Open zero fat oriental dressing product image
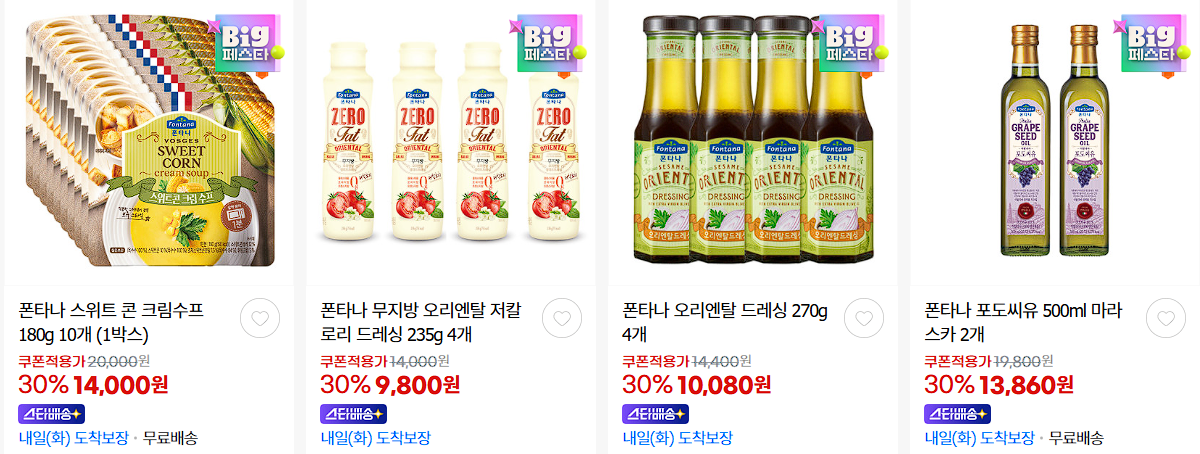This screenshot has height=454, width=1200. (x=451, y=141)
